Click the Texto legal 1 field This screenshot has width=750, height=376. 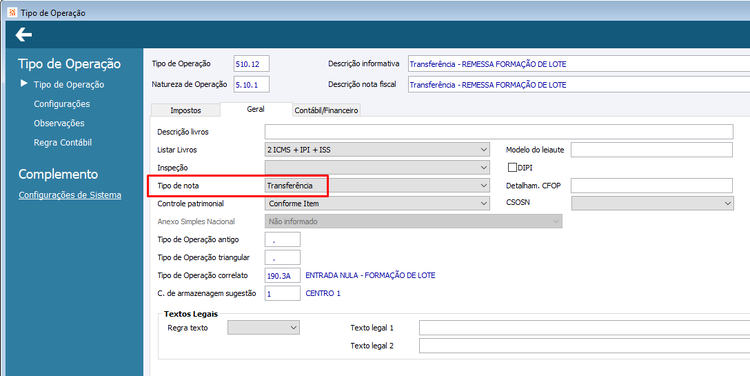point(585,328)
